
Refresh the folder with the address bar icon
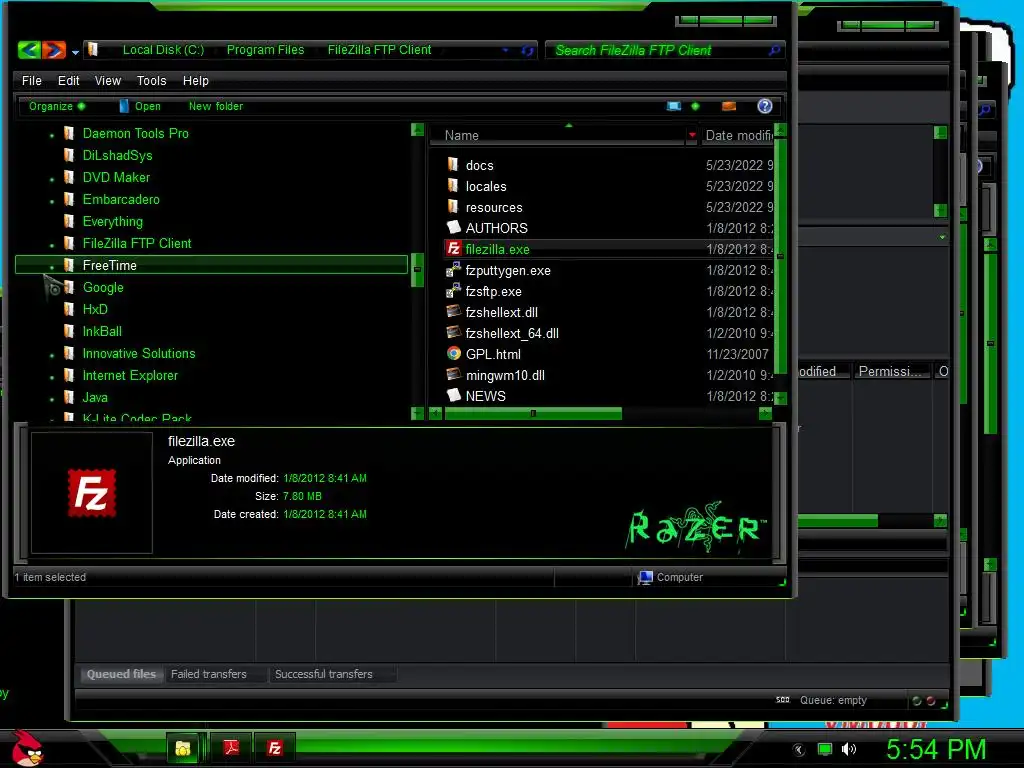tap(528, 50)
